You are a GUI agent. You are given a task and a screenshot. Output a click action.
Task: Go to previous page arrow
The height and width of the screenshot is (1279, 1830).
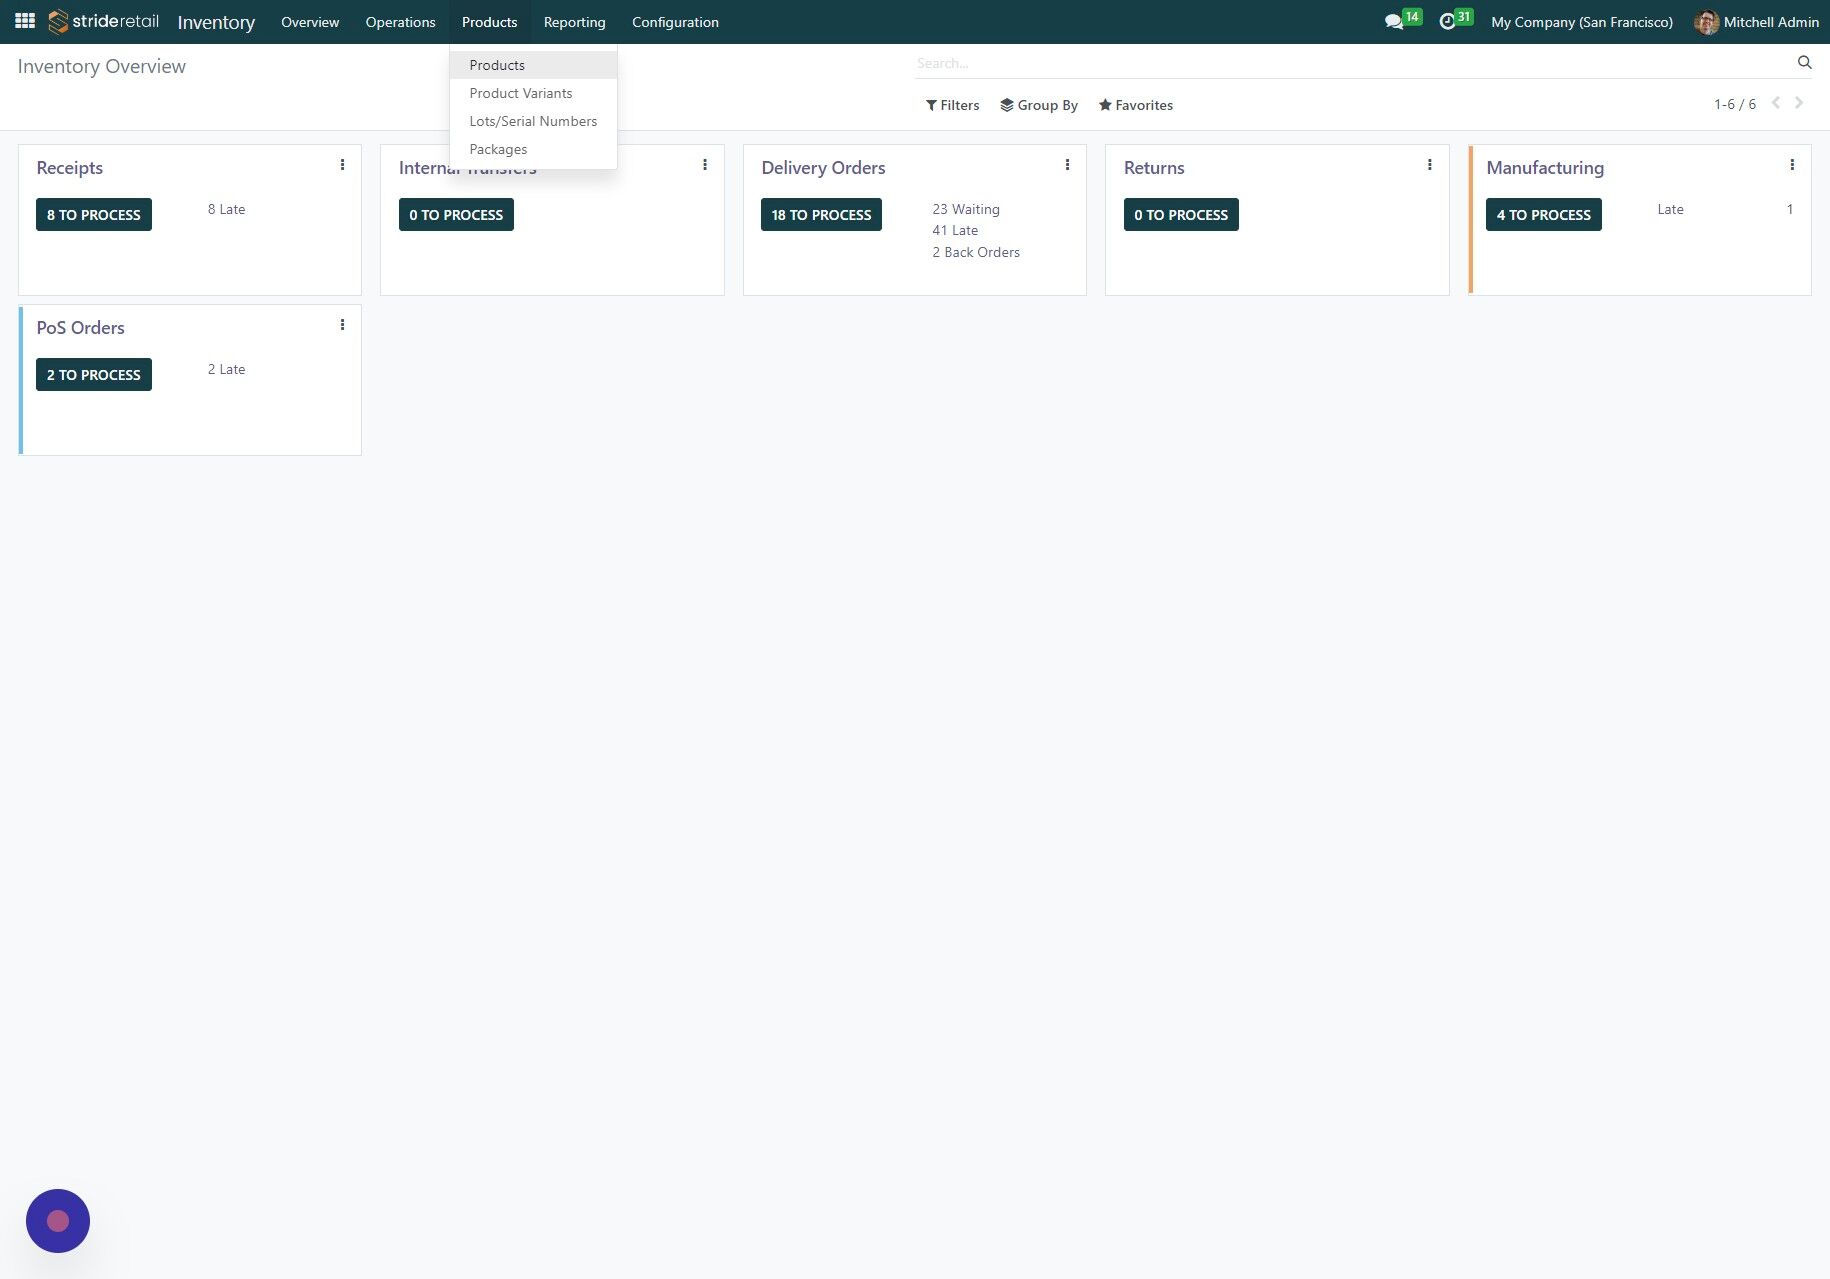coord(1776,103)
